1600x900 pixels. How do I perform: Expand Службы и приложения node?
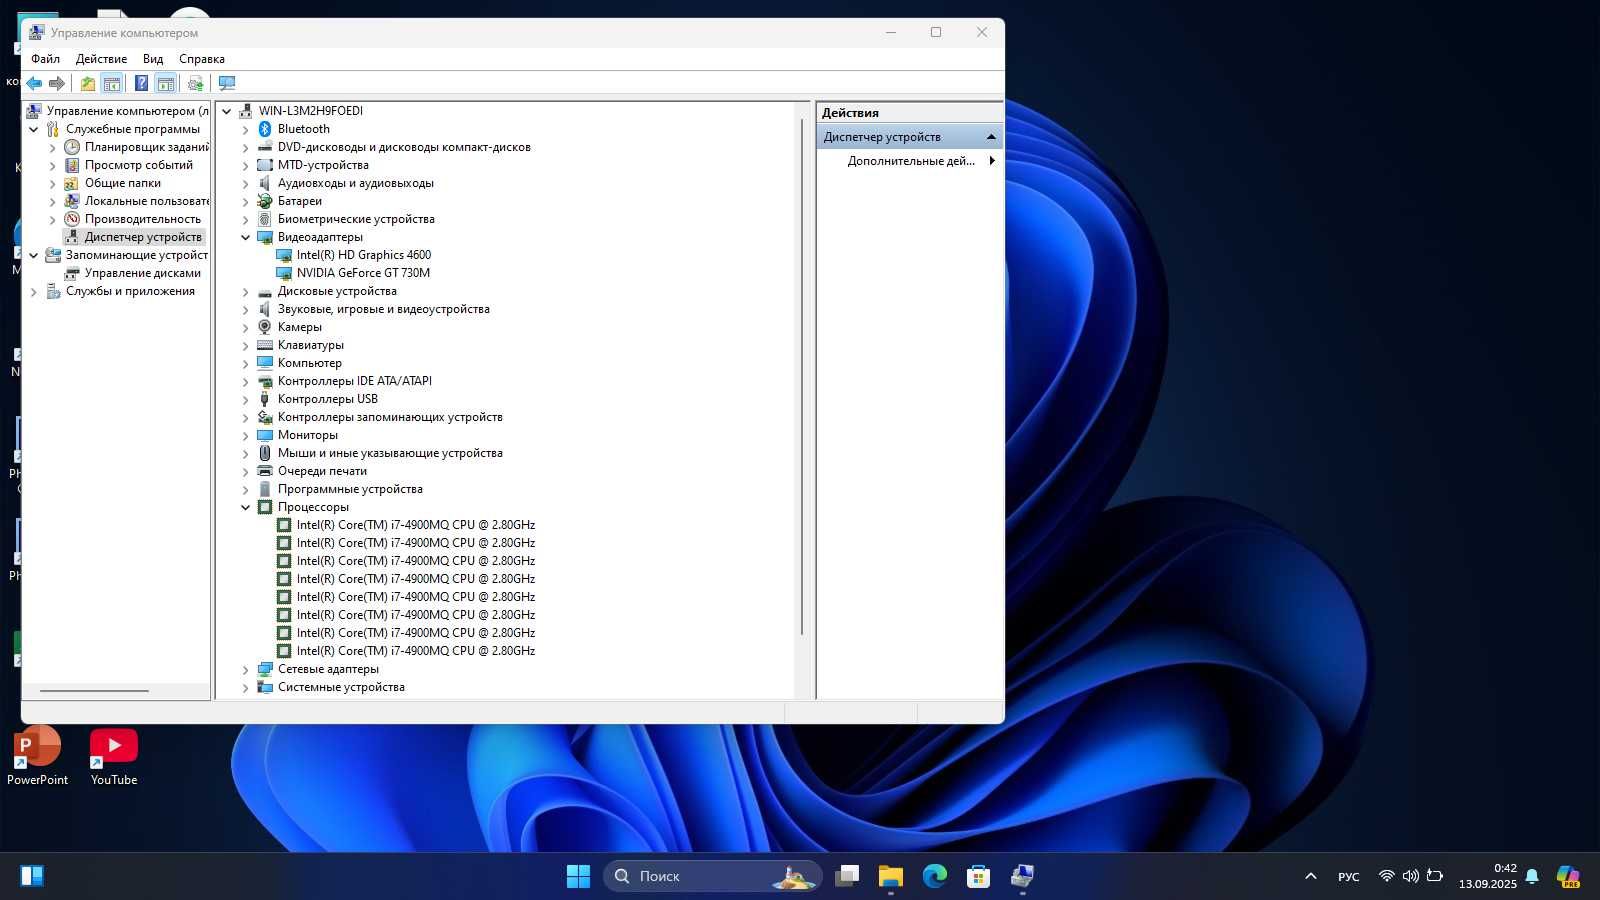(x=34, y=291)
